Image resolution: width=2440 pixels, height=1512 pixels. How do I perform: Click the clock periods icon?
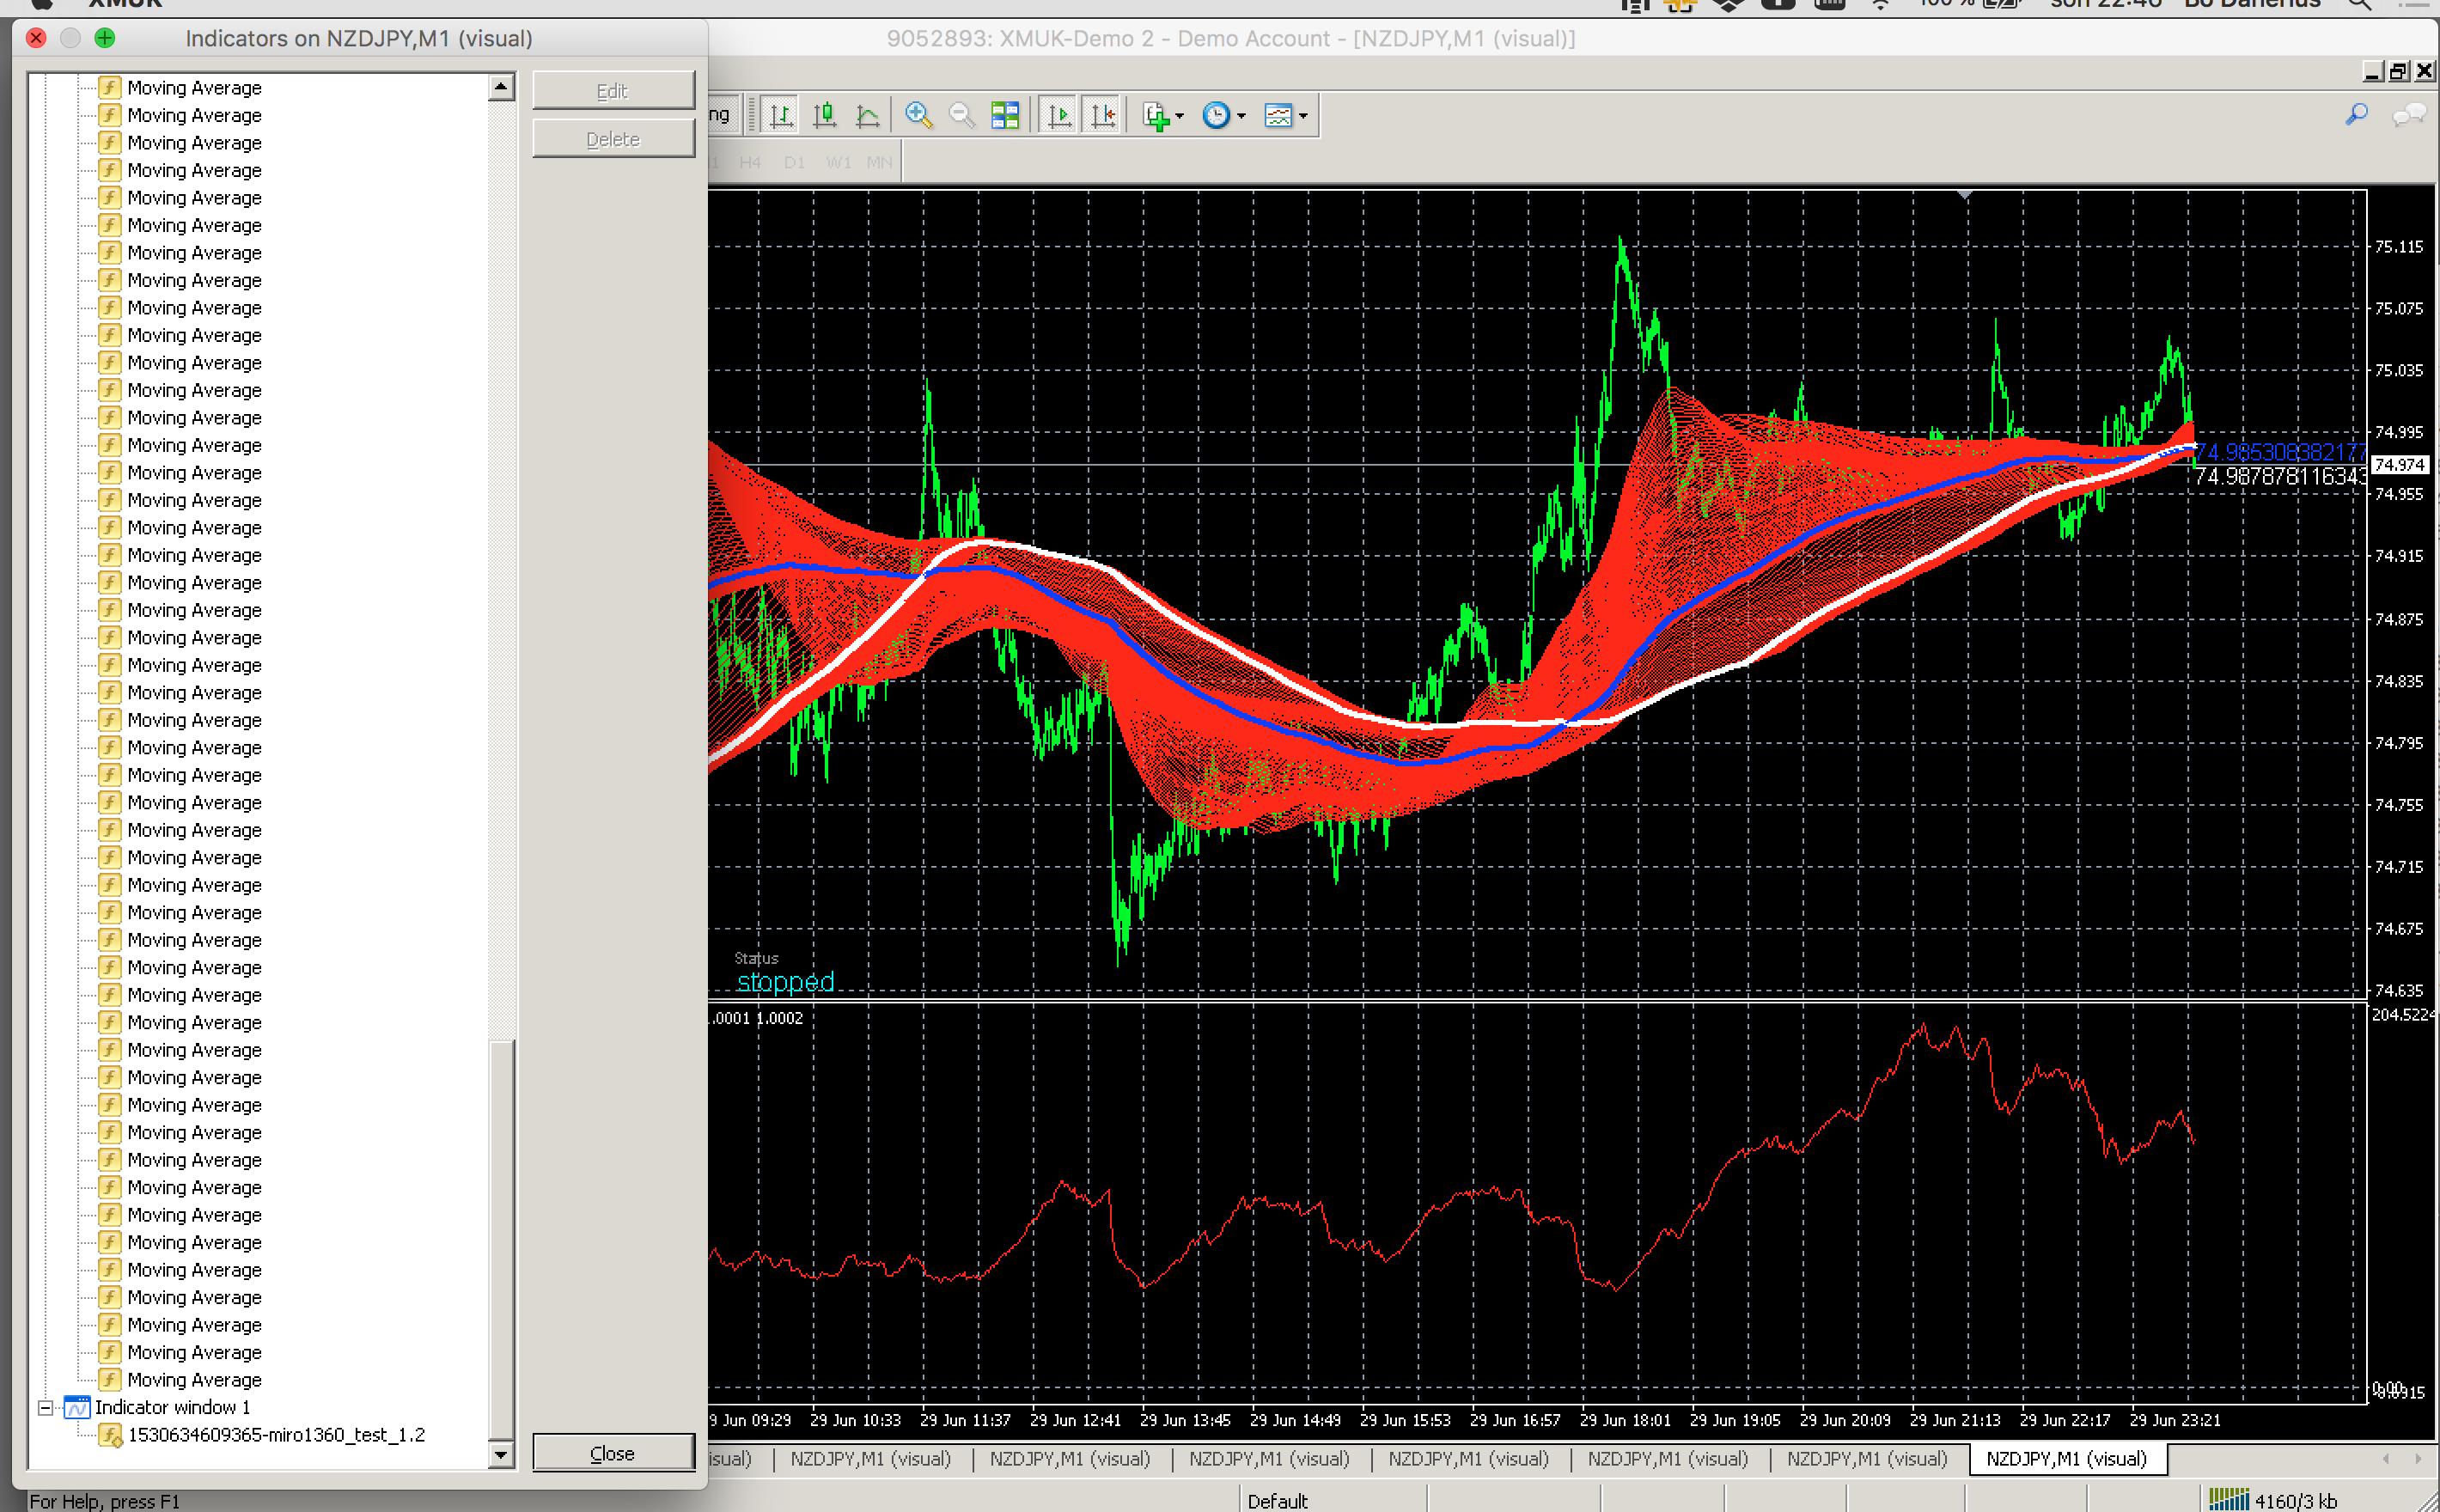point(1216,116)
